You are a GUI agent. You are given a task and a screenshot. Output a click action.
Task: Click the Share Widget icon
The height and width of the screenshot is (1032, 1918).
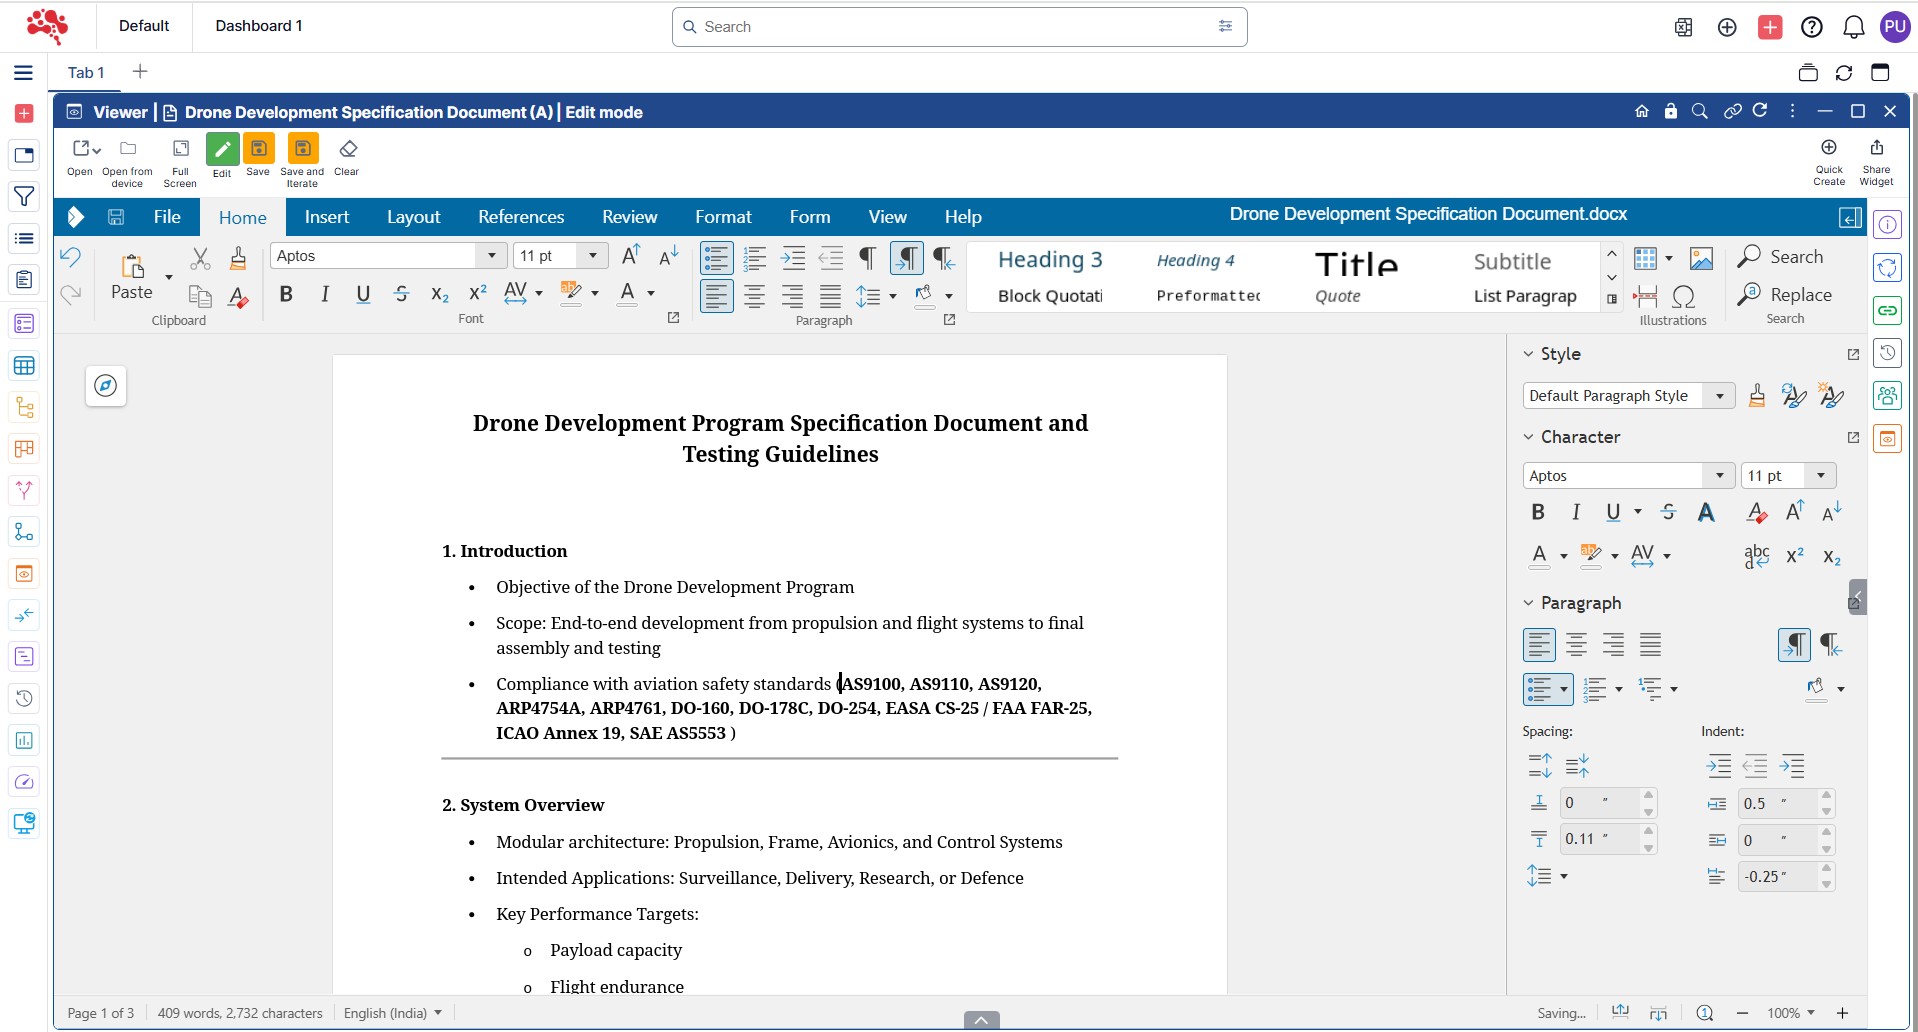point(1876,149)
